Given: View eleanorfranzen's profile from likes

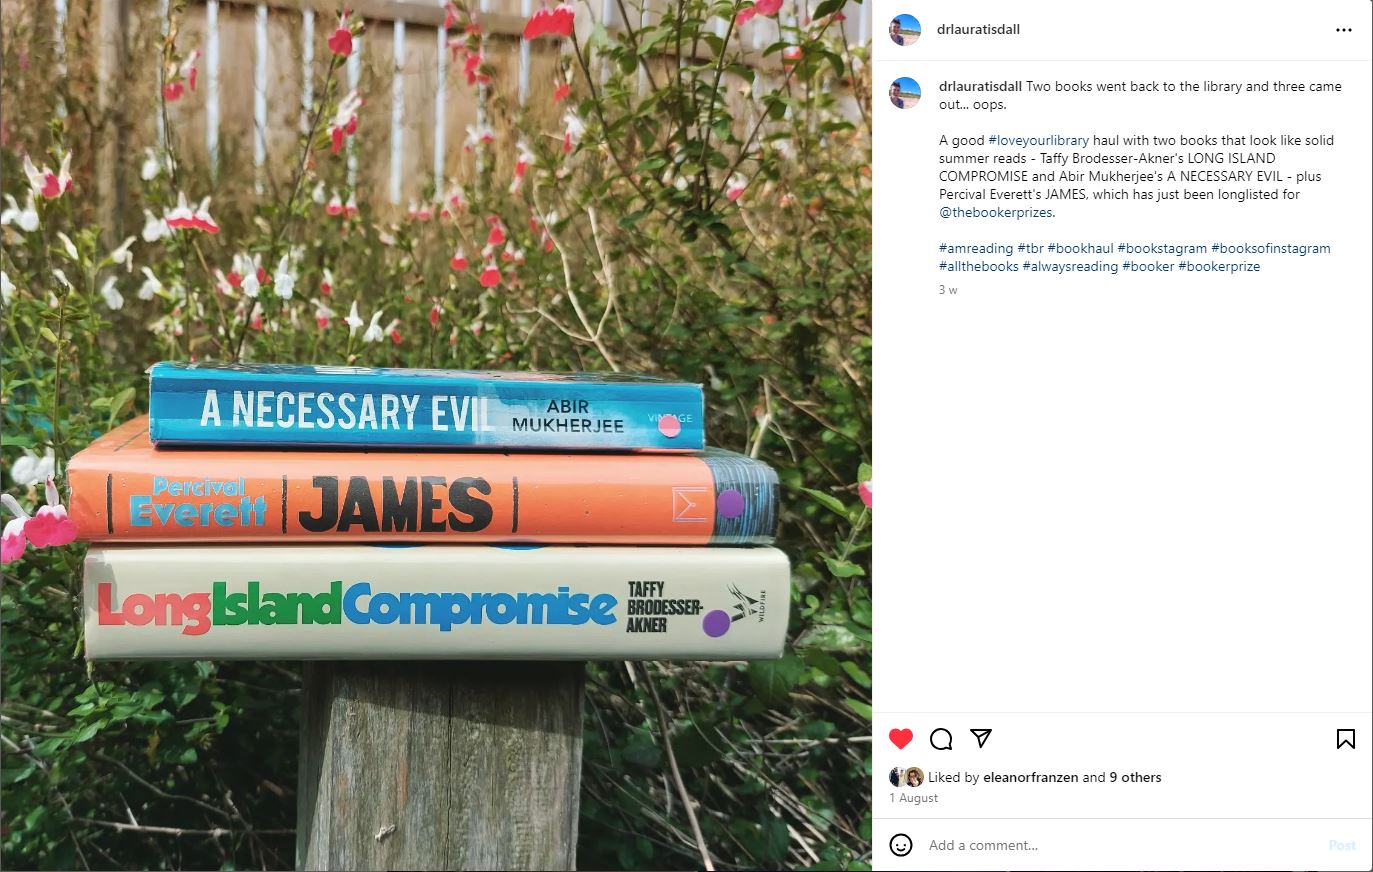Looking at the screenshot, I should pyautogui.click(x=1030, y=777).
